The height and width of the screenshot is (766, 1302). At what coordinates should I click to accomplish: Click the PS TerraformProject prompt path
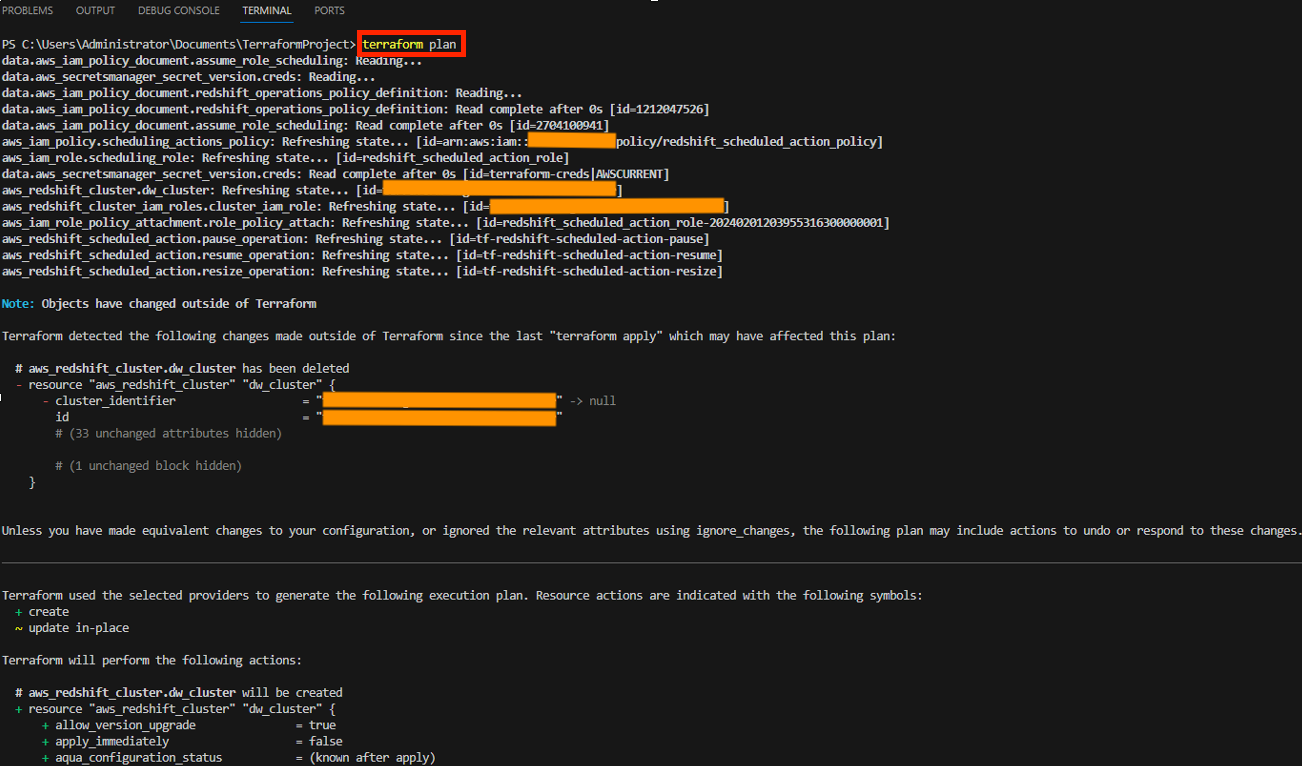(178, 45)
